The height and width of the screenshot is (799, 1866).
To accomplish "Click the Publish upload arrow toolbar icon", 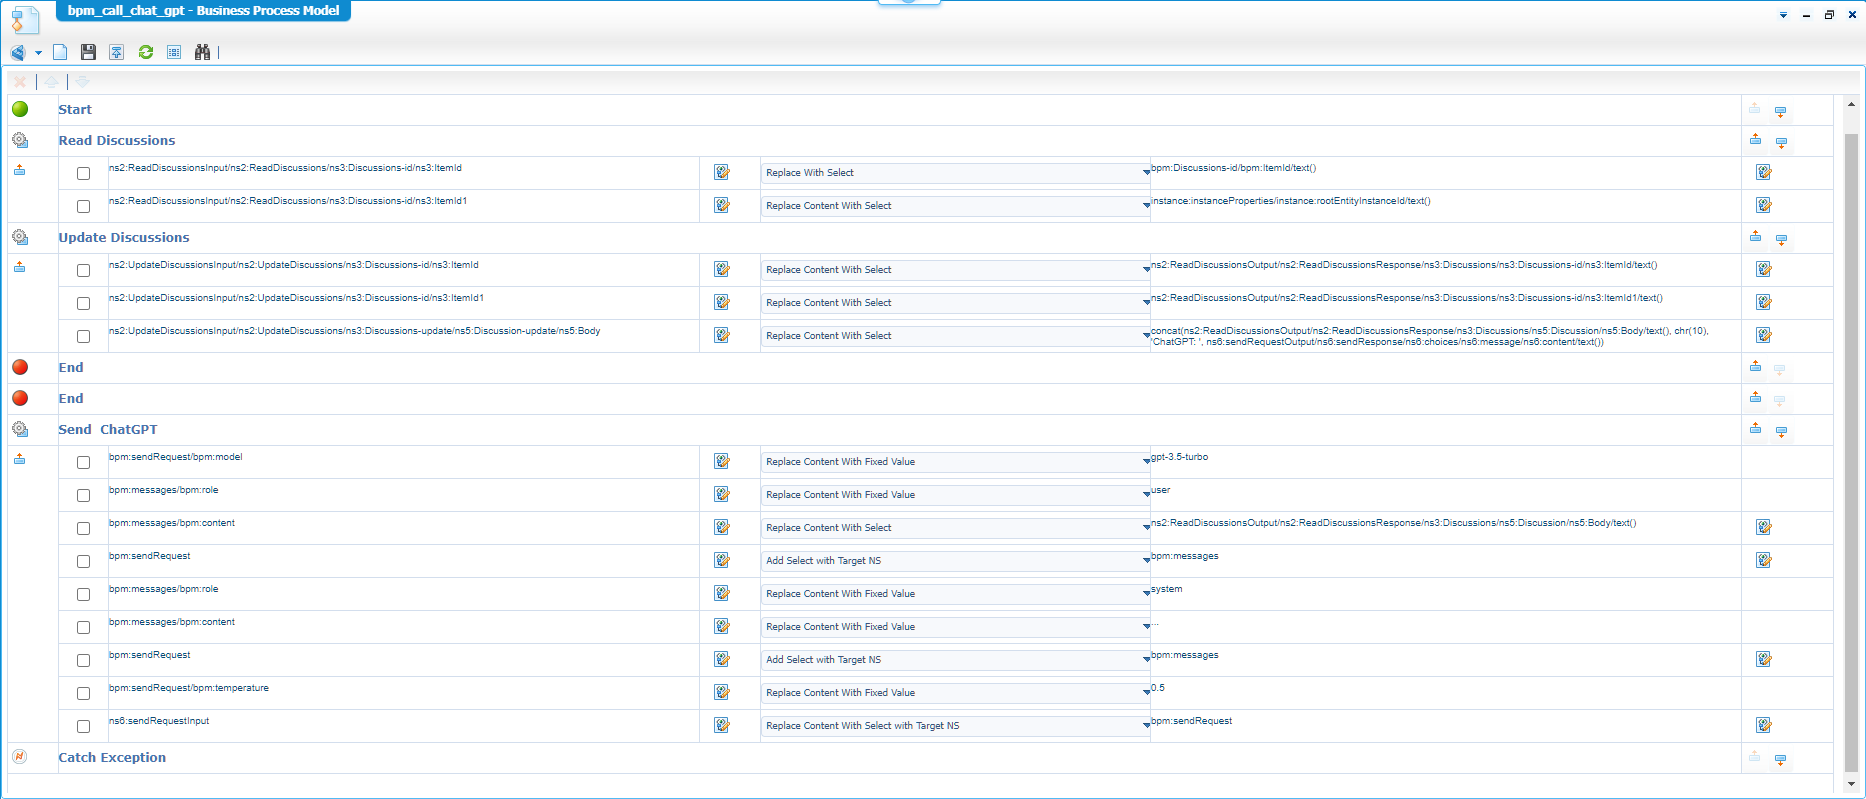I will click(117, 52).
